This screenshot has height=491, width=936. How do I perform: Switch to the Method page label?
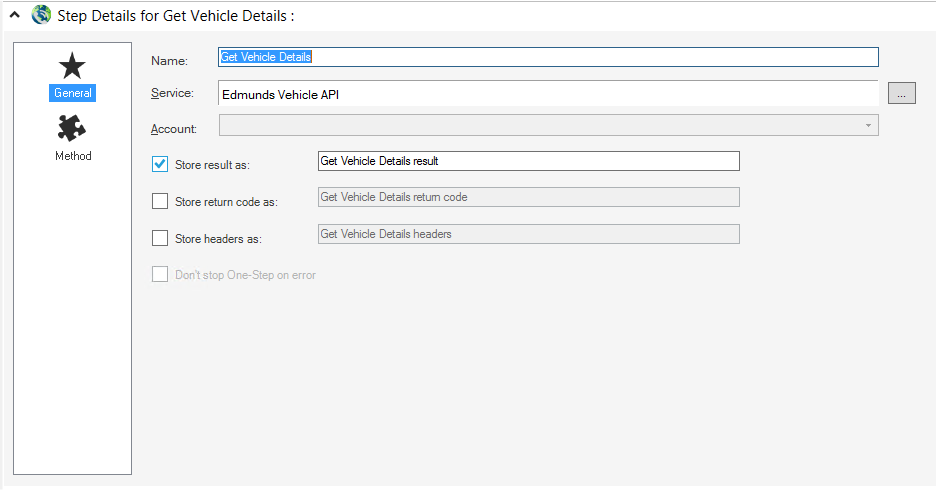click(x=73, y=156)
